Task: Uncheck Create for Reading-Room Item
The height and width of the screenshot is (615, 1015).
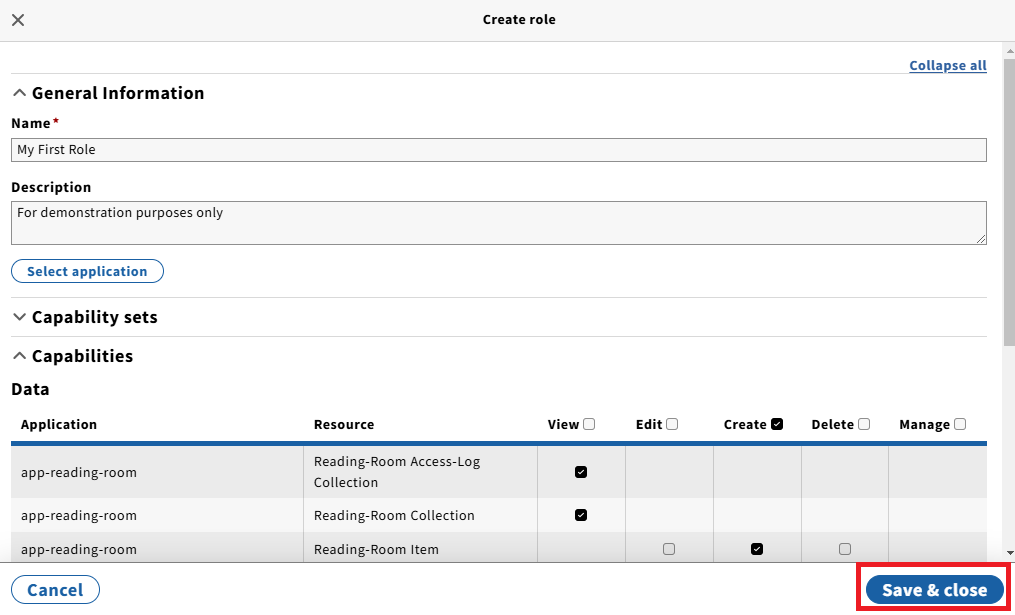Action: point(757,549)
